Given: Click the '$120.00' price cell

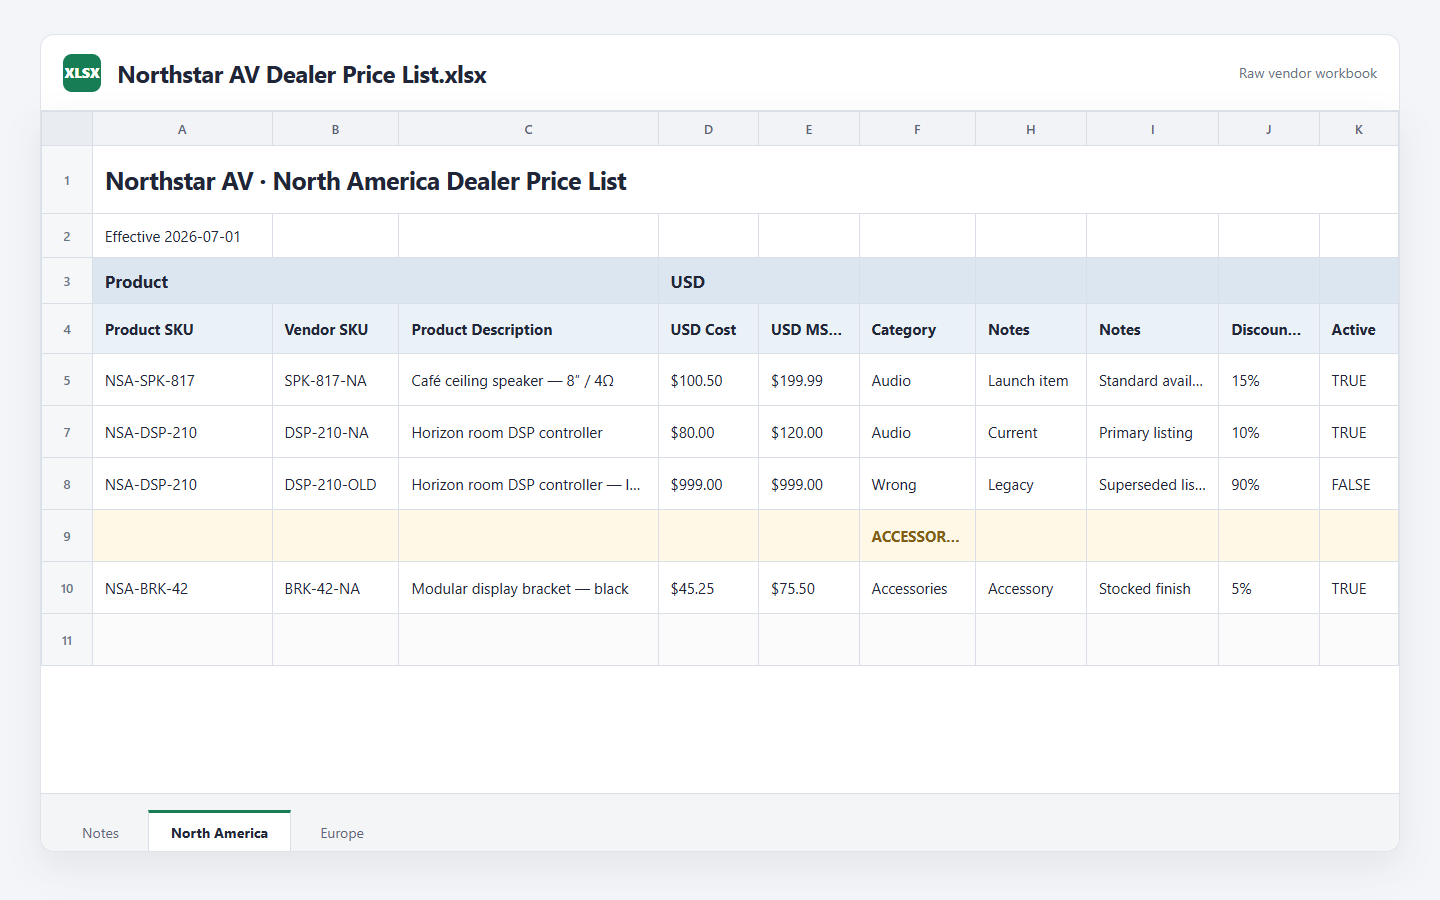Looking at the screenshot, I should click(x=808, y=432).
